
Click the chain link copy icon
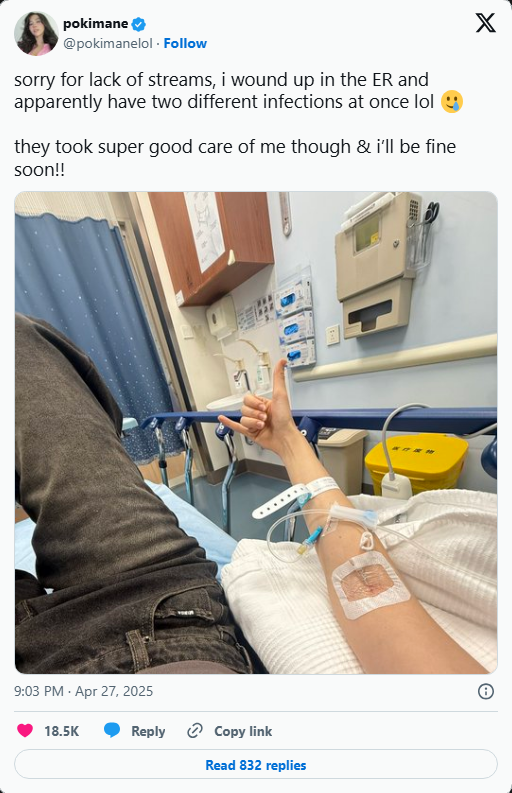(x=195, y=731)
